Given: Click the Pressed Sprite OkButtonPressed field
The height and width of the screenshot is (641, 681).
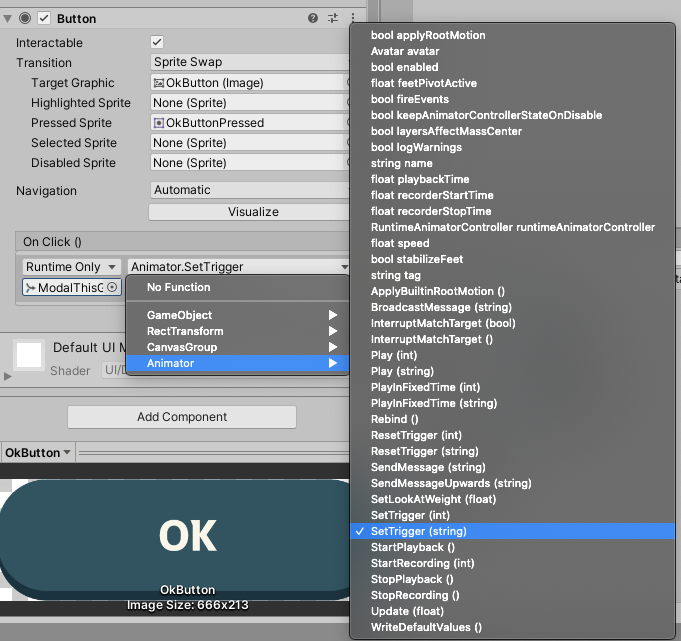Looking at the screenshot, I should pyautogui.click(x=250, y=122).
